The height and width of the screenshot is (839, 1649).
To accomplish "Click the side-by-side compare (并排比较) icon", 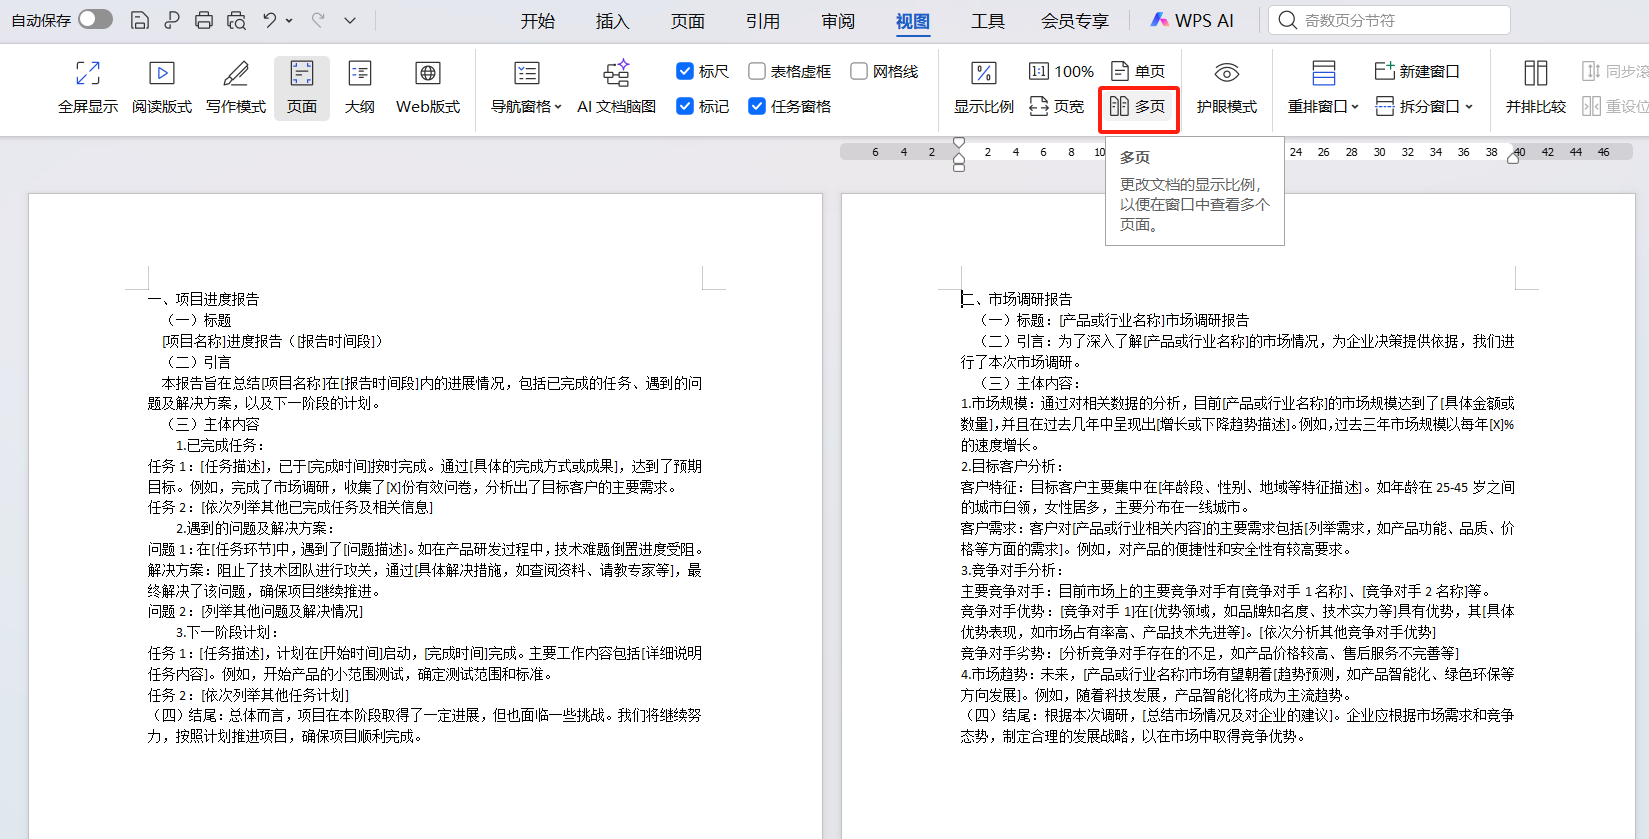I will tap(1535, 74).
